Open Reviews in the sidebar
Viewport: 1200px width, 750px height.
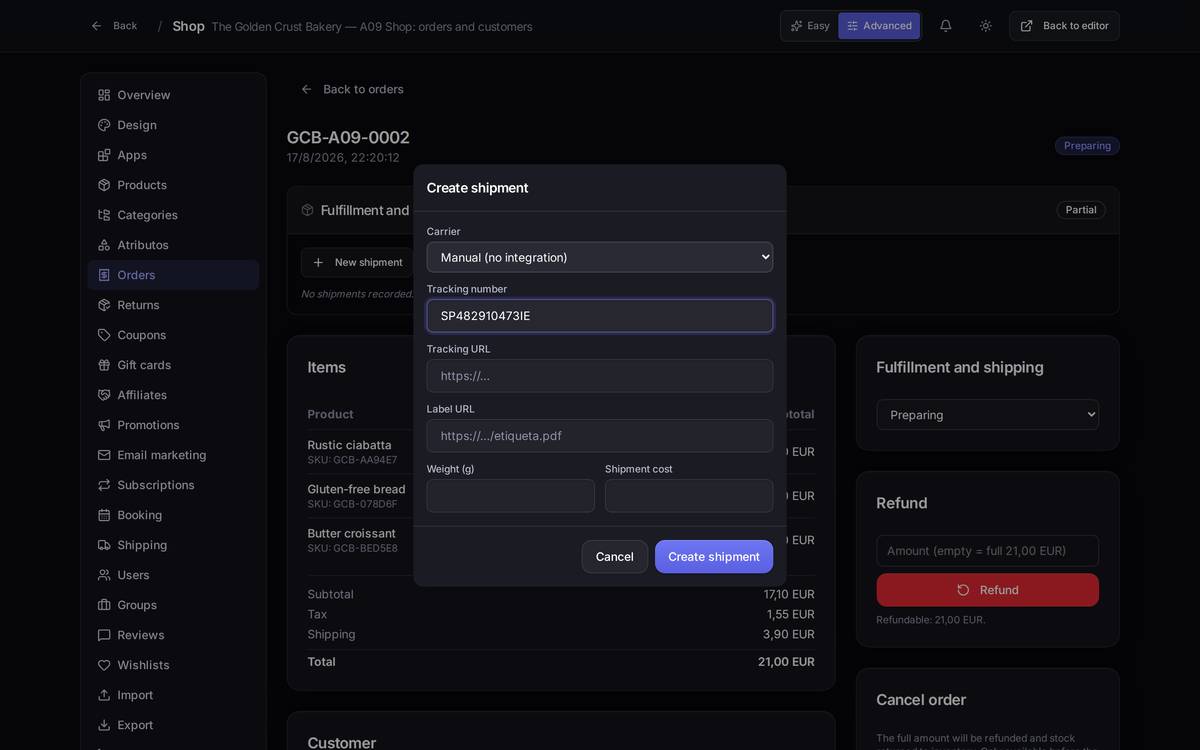173,635
